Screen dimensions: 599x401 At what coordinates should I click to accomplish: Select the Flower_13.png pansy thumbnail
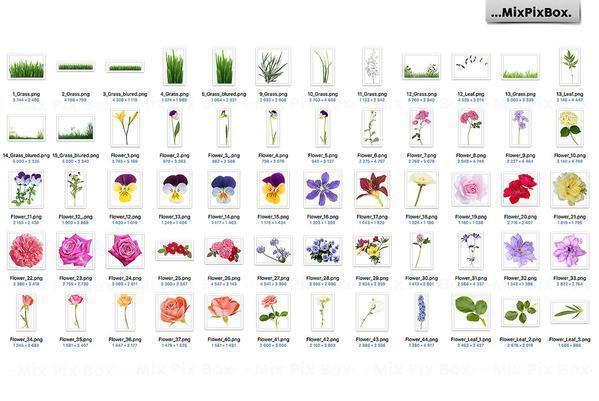175,189
